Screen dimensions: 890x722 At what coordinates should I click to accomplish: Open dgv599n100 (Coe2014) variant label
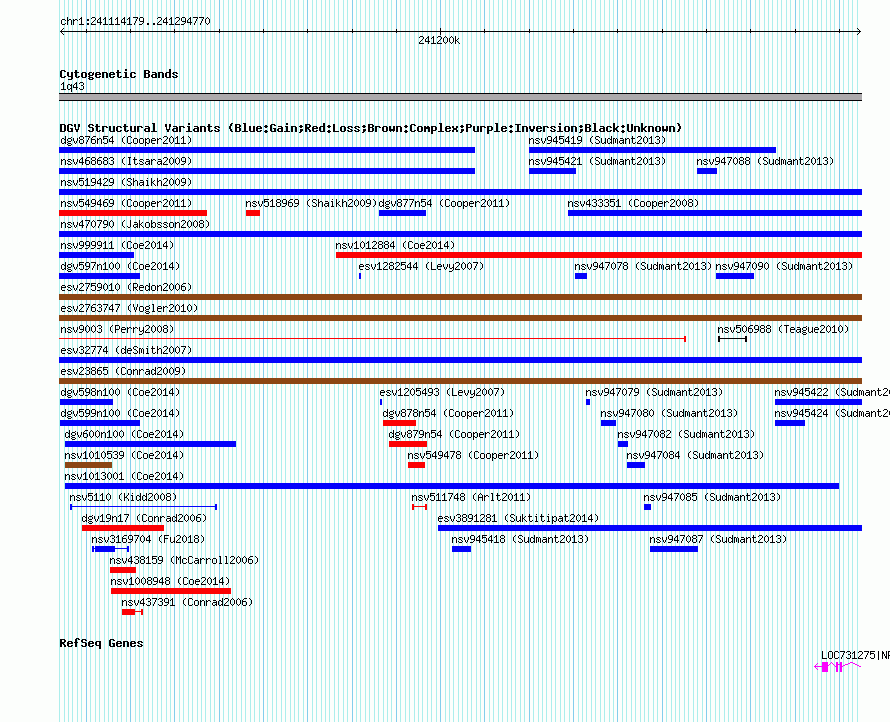coord(120,413)
